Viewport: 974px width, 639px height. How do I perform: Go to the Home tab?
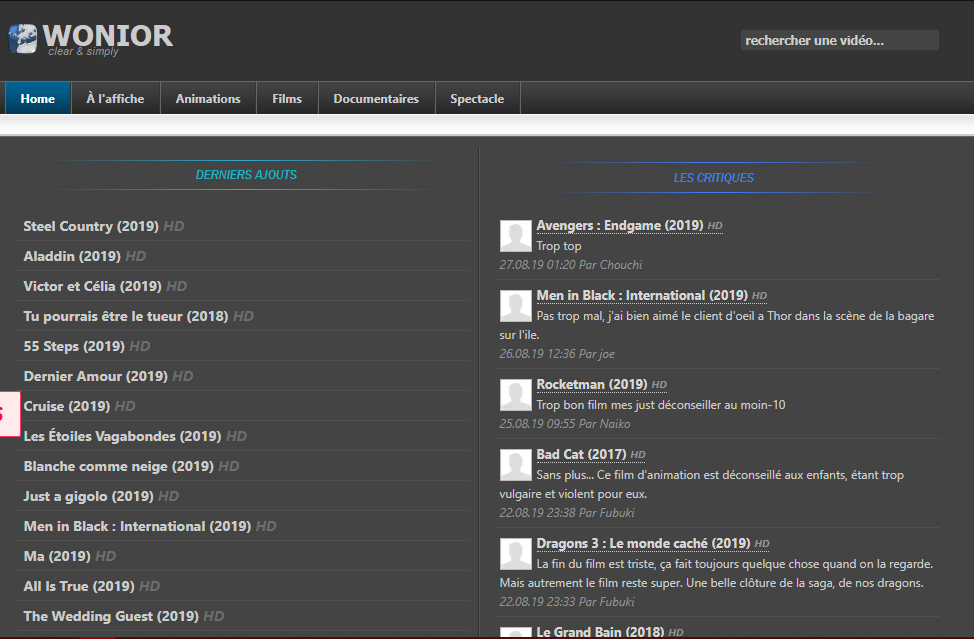pos(38,98)
